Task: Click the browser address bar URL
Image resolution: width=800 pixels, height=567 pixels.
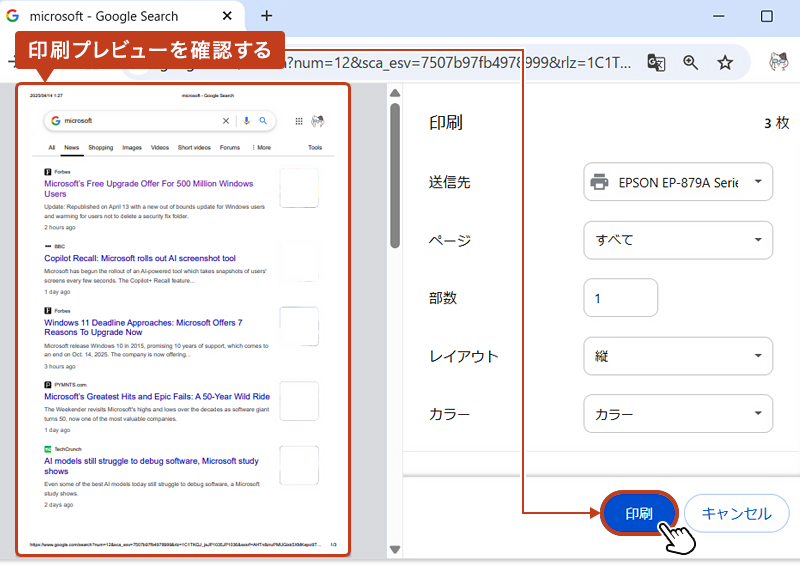Action: click(x=459, y=63)
